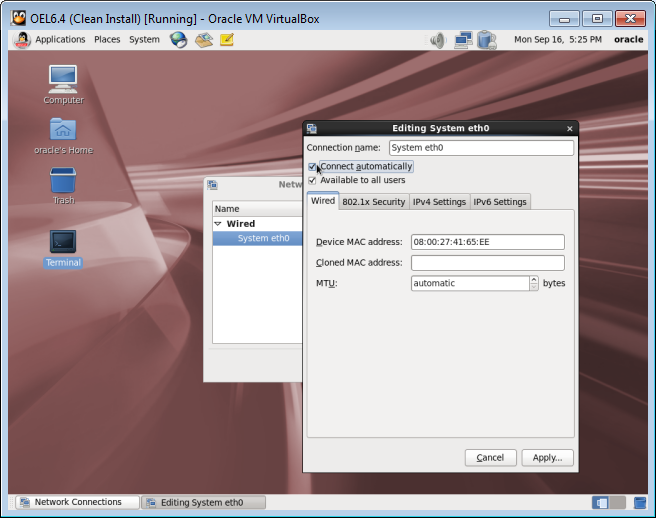Open the System menu
The image size is (656, 518).
[144, 40]
